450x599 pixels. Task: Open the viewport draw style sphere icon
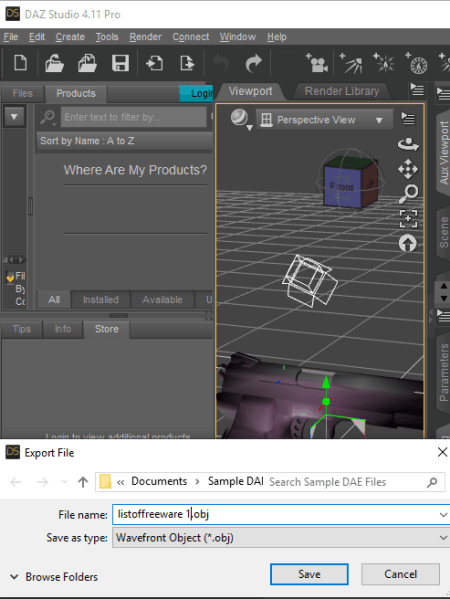click(241, 119)
